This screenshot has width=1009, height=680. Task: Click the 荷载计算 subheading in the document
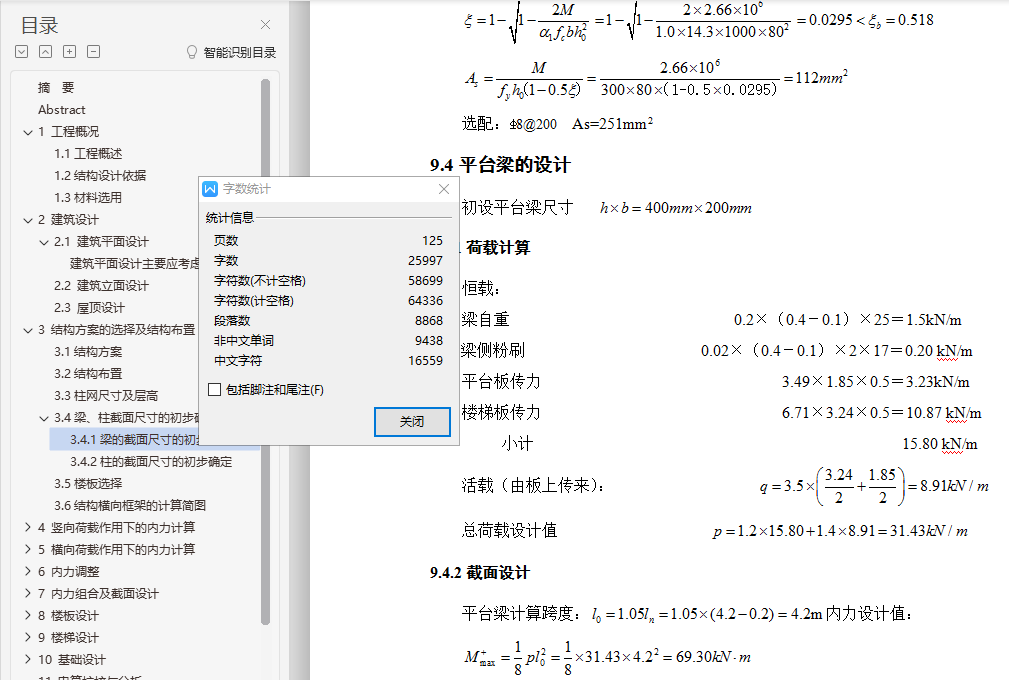click(x=498, y=248)
